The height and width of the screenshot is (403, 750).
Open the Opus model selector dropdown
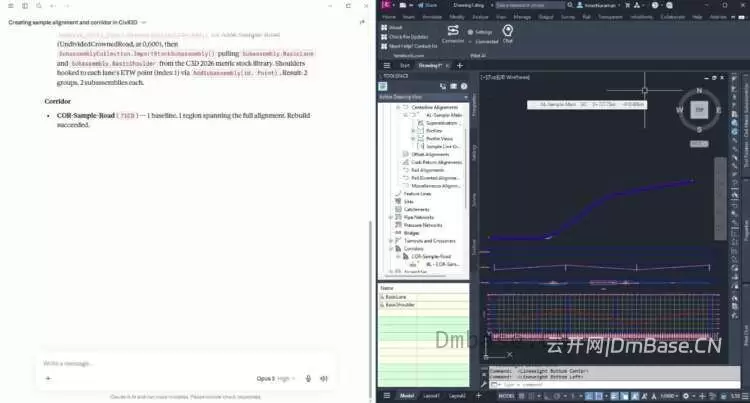276,378
